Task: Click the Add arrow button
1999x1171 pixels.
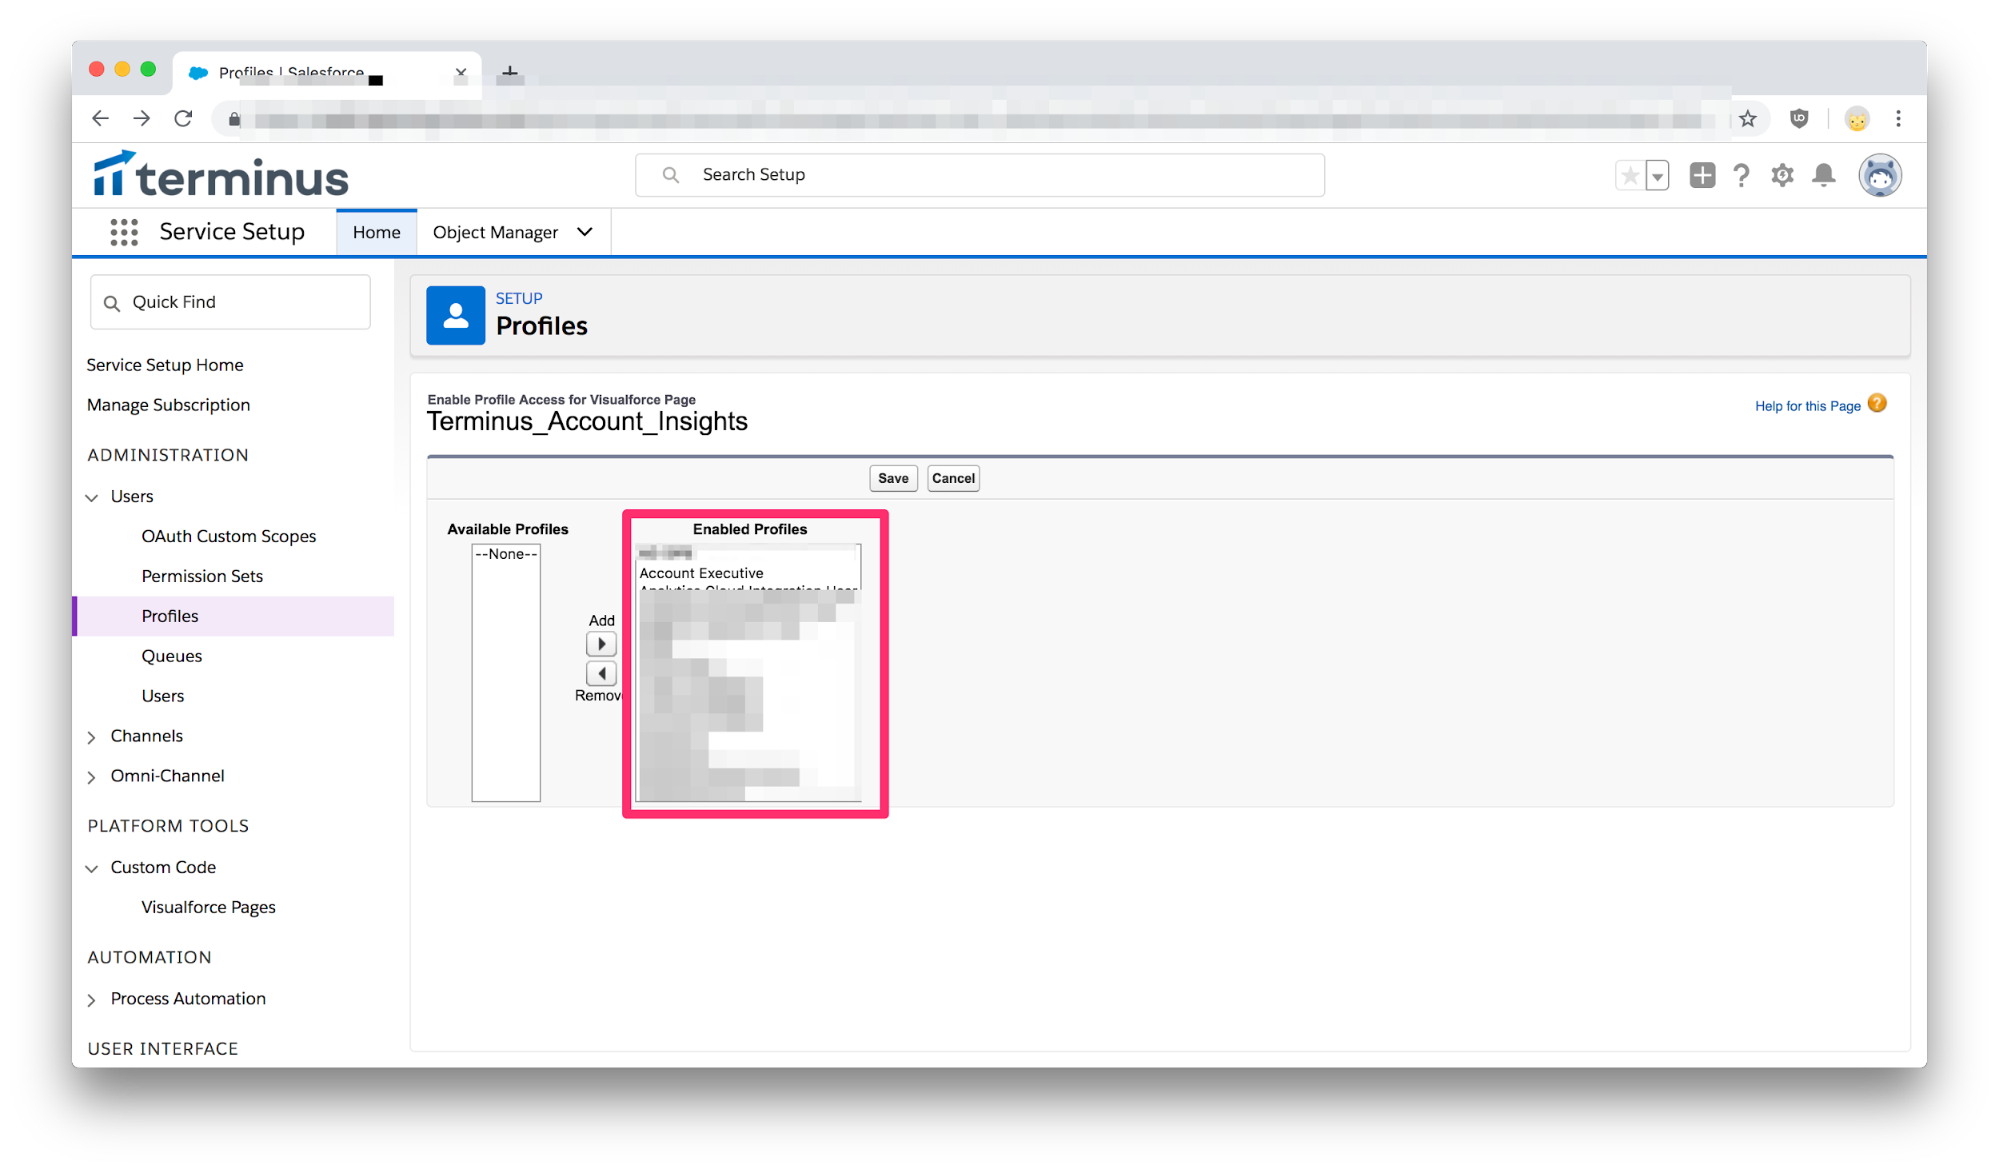Action: [601, 644]
